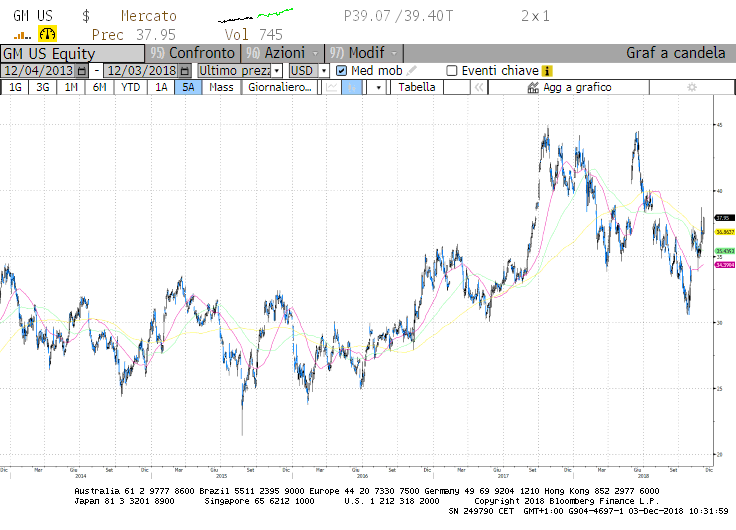
Task: Select the 3G time range tab
Action: pyautogui.click(x=43, y=87)
